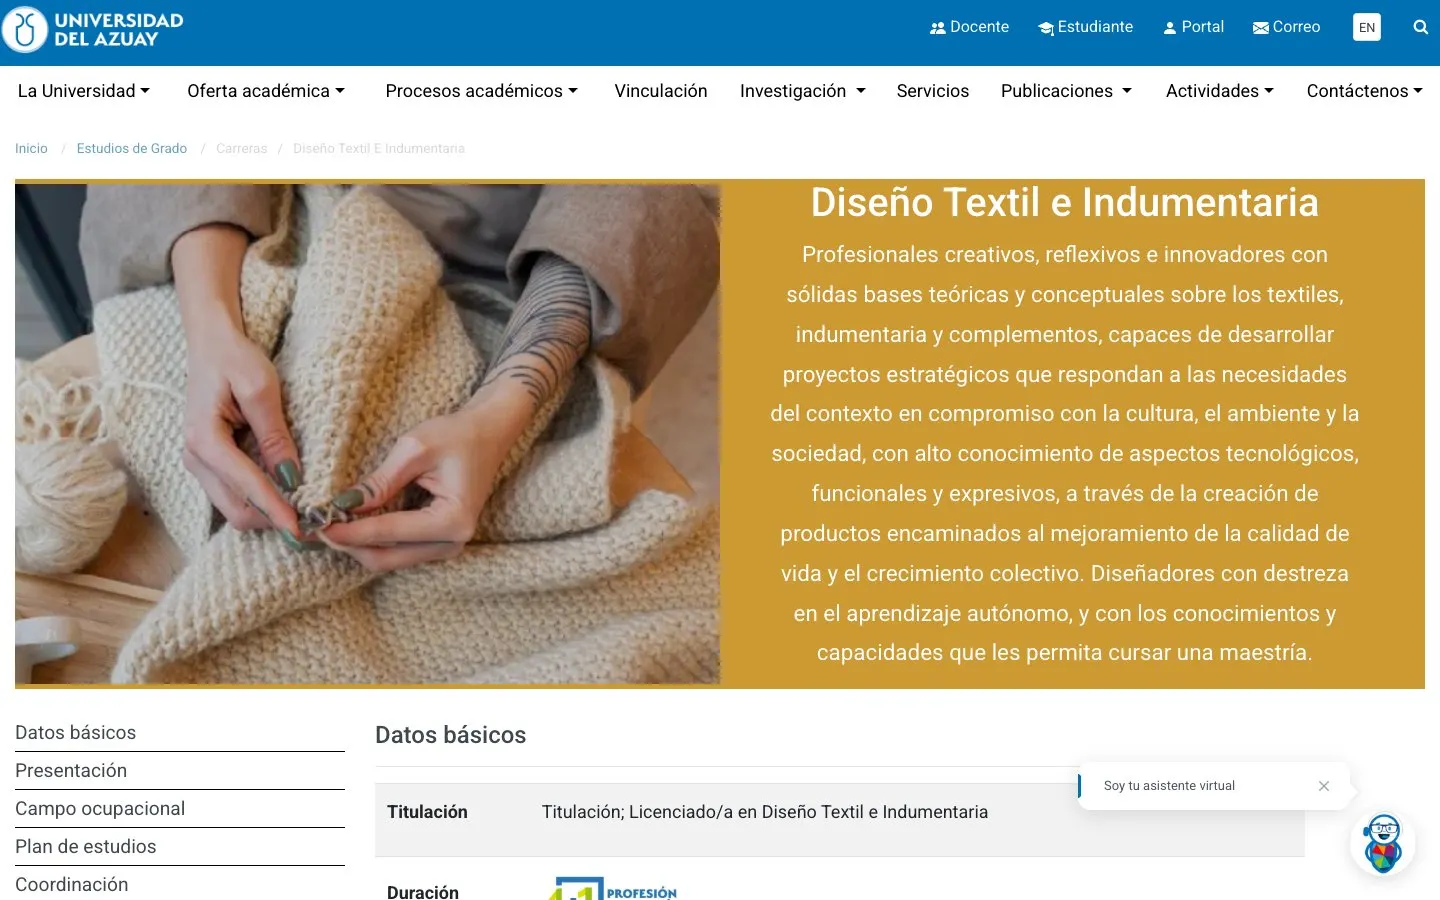Click the Diseño Textil e Indumentaria heading
This screenshot has height=900, width=1440.
[x=1065, y=203]
